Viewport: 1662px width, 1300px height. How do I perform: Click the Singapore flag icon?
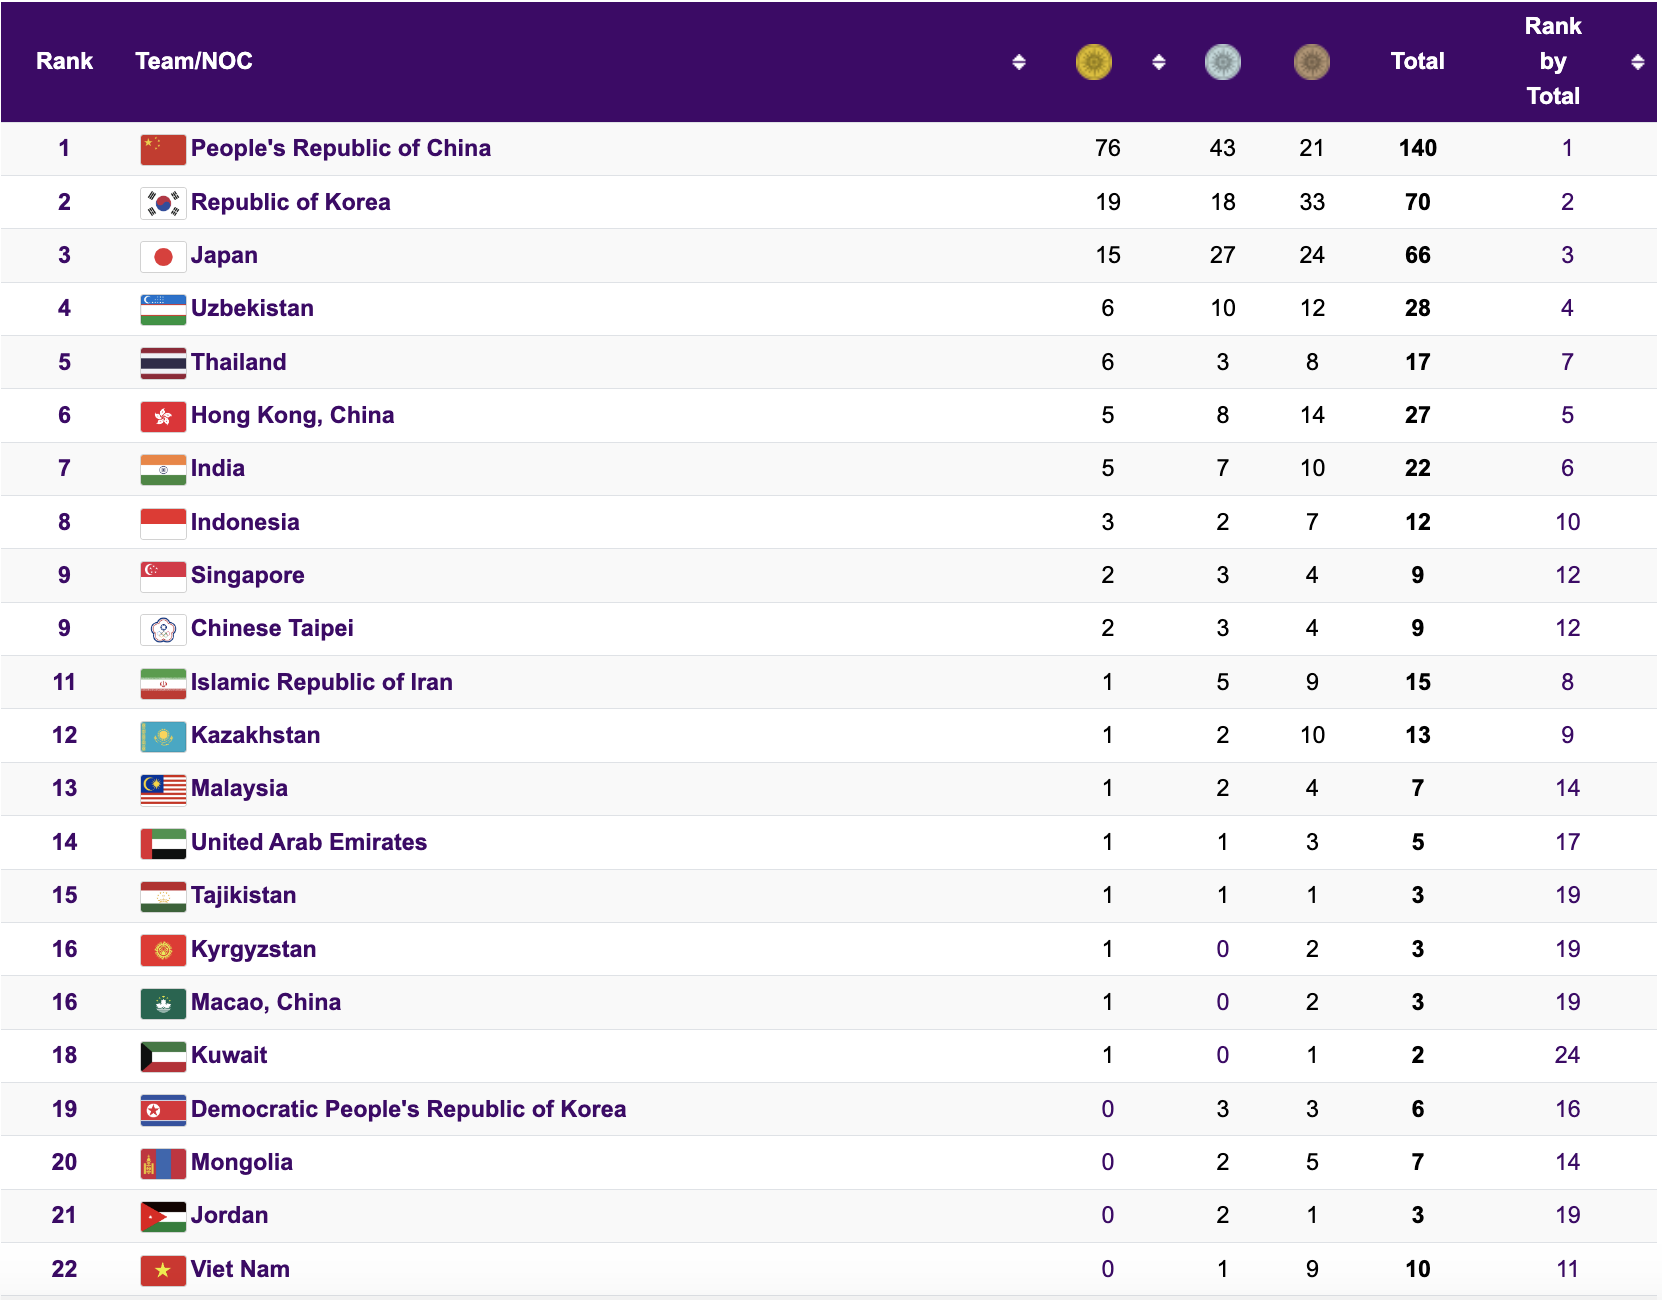point(163,576)
